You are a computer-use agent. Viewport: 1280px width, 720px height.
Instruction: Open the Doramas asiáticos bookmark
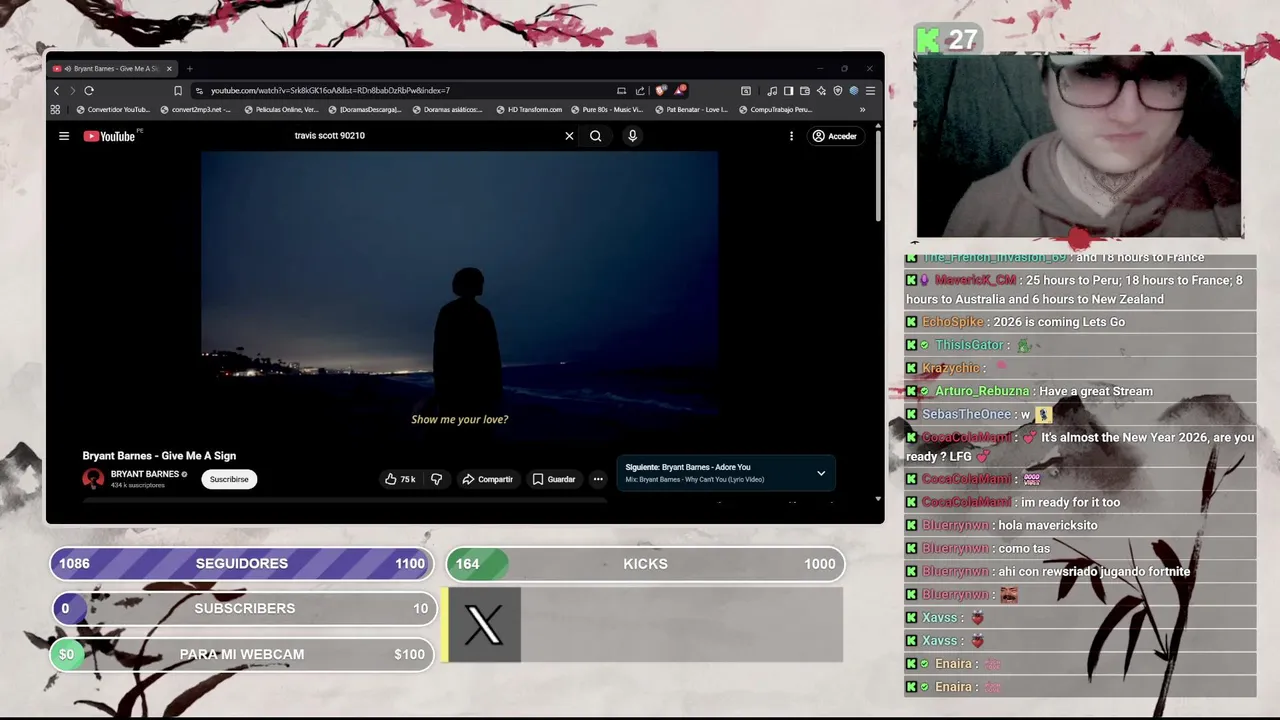pos(449,110)
